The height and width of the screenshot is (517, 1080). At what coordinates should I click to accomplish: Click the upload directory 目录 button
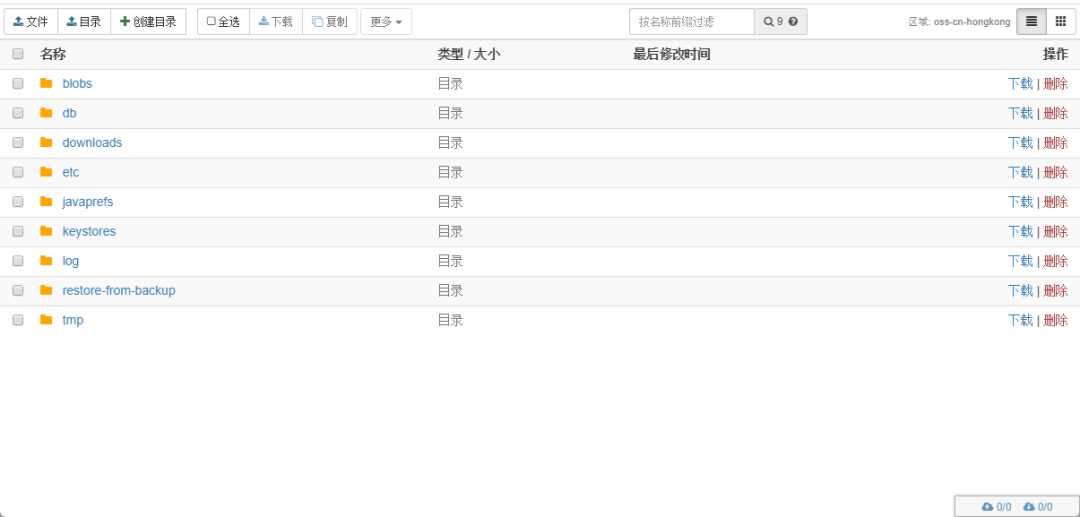click(x=84, y=21)
